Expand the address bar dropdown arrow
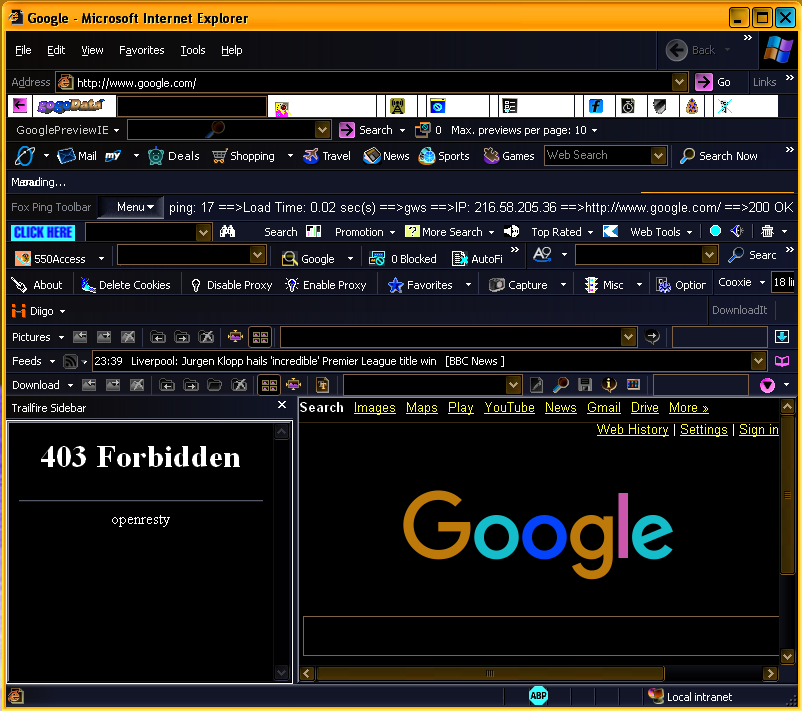 pos(679,82)
